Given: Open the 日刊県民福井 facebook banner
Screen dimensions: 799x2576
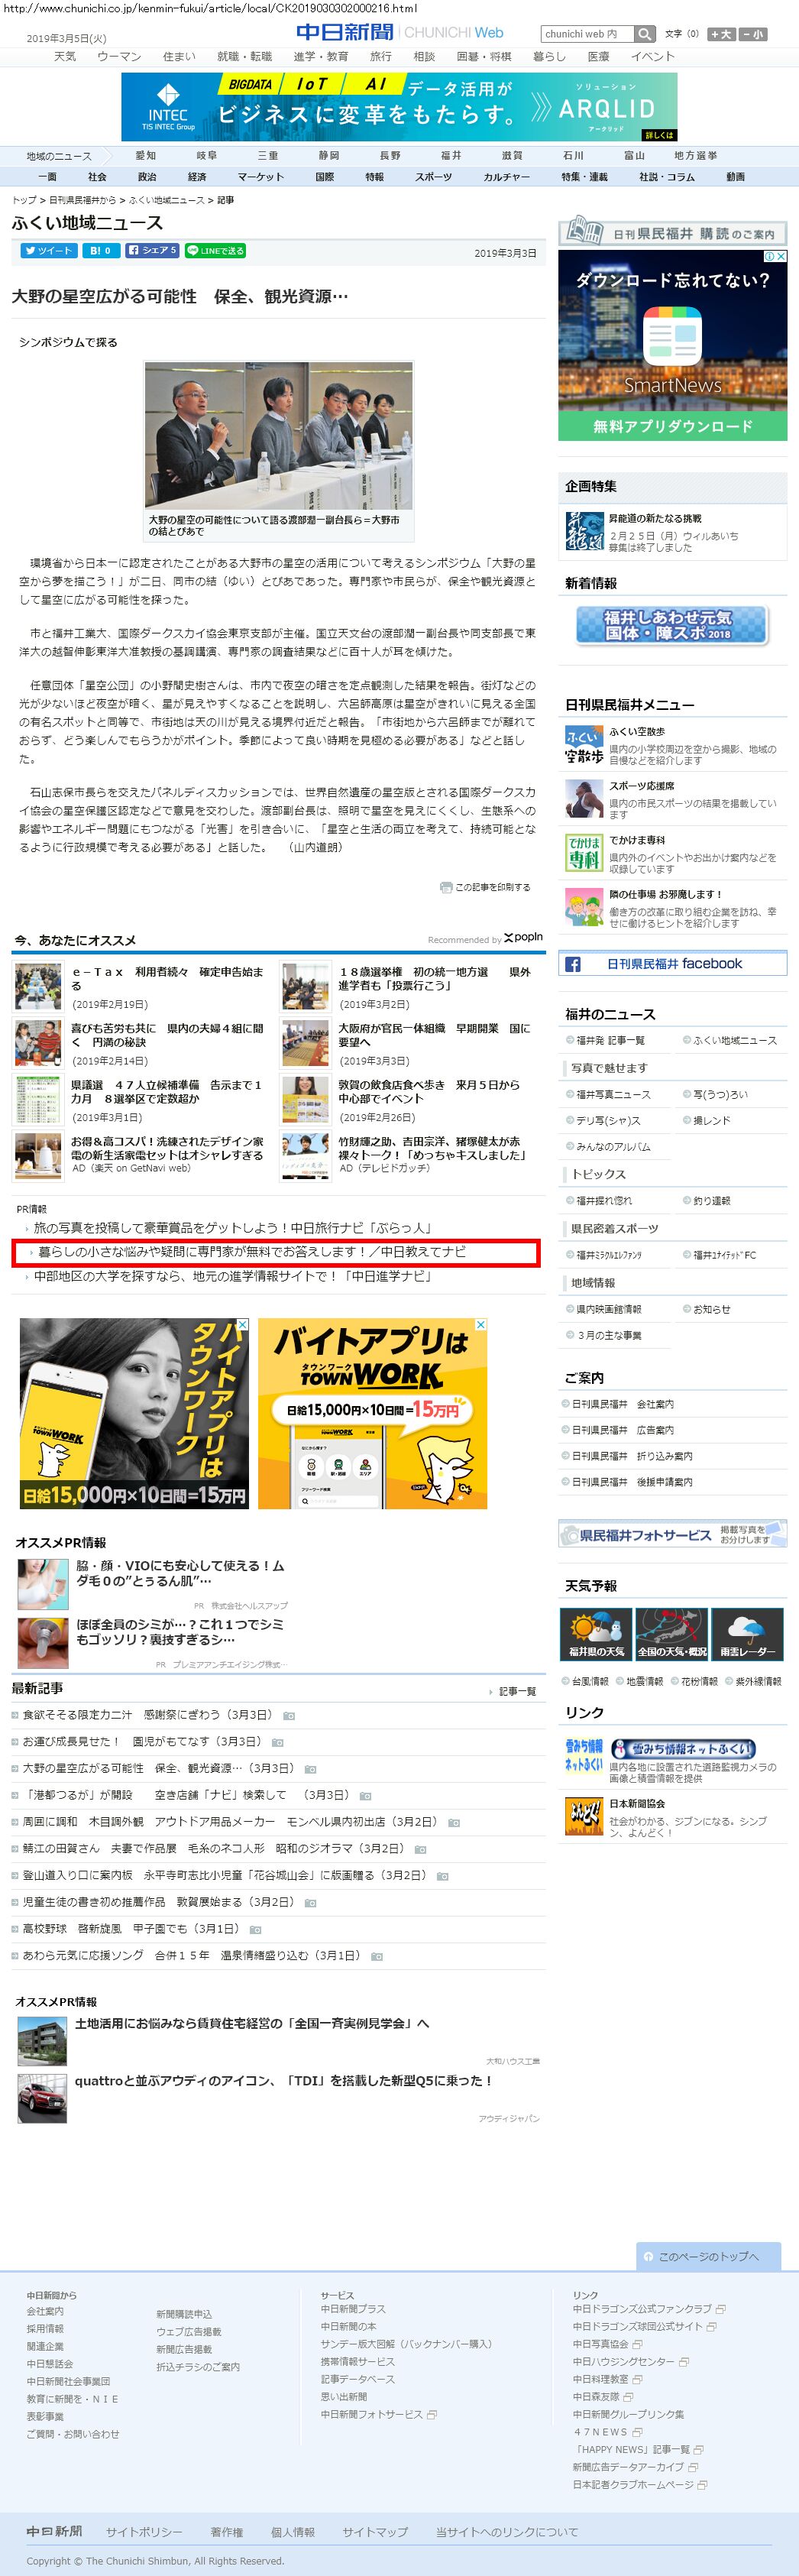Looking at the screenshot, I should point(673,964).
